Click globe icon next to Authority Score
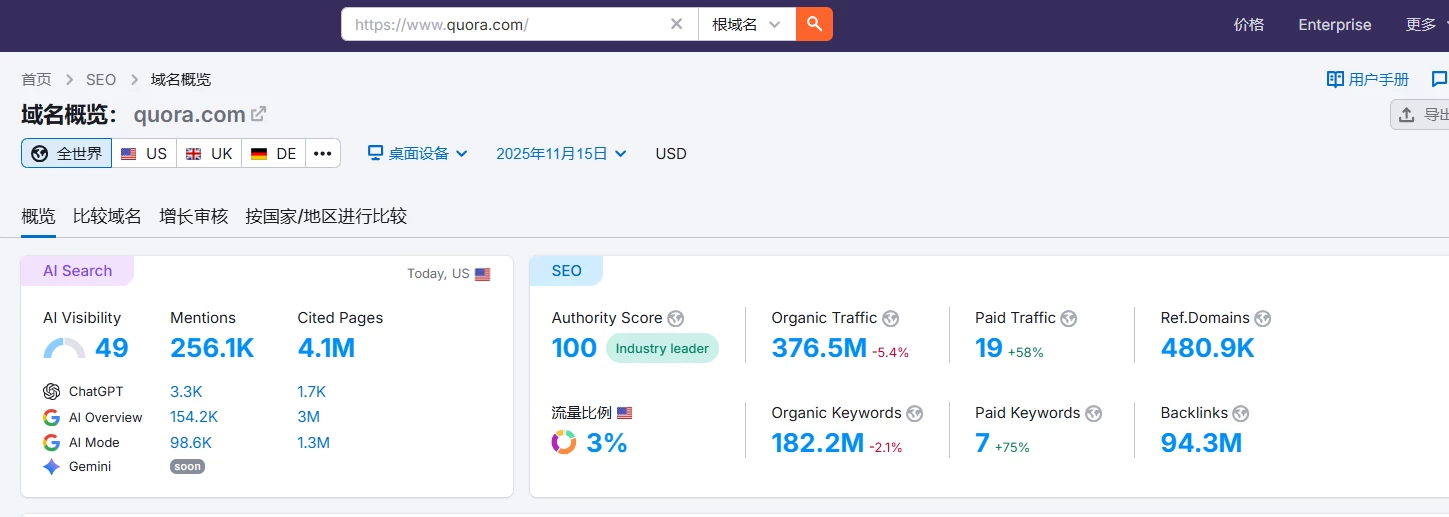The height and width of the screenshot is (517, 1449). click(676, 318)
